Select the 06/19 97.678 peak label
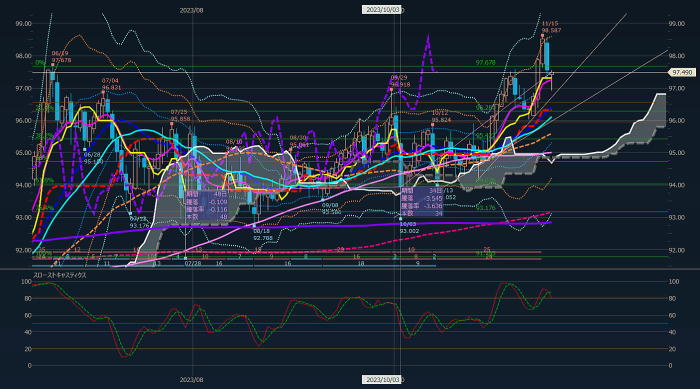The width and height of the screenshot is (700, 389). (x=61, y=57)
